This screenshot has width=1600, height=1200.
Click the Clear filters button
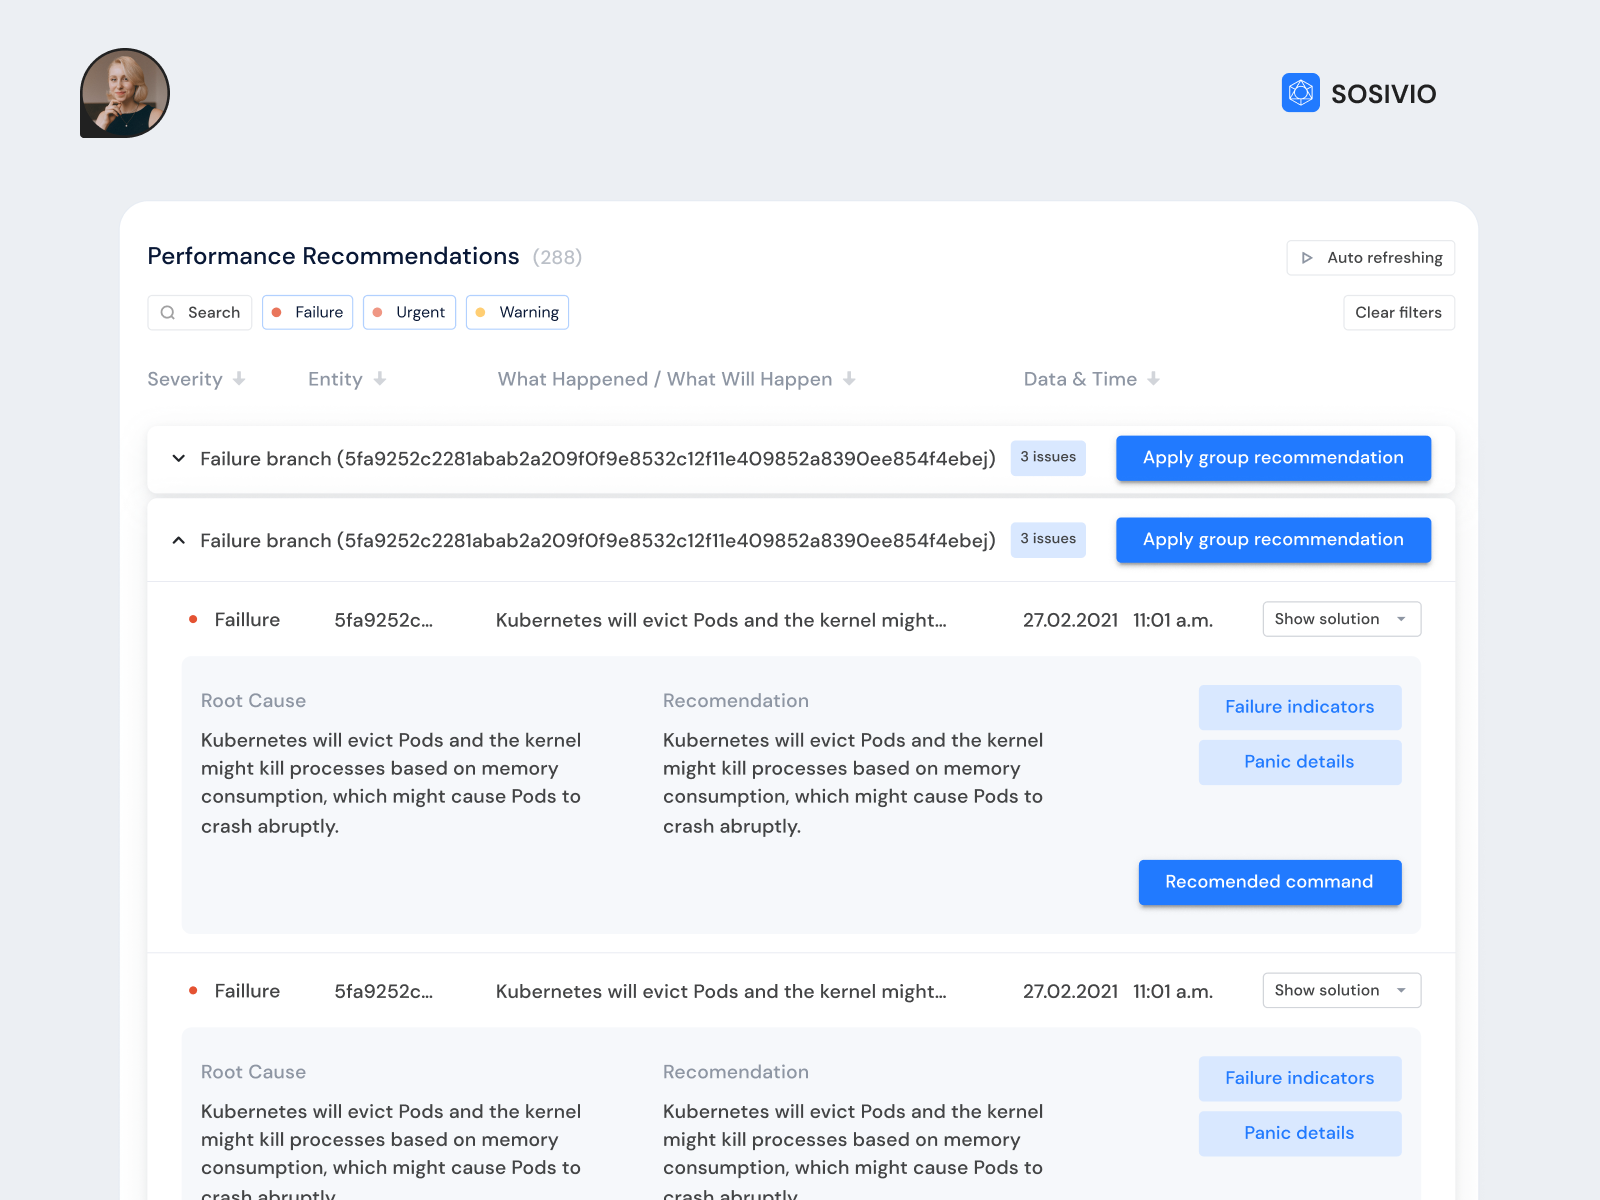pos(1398,312)
